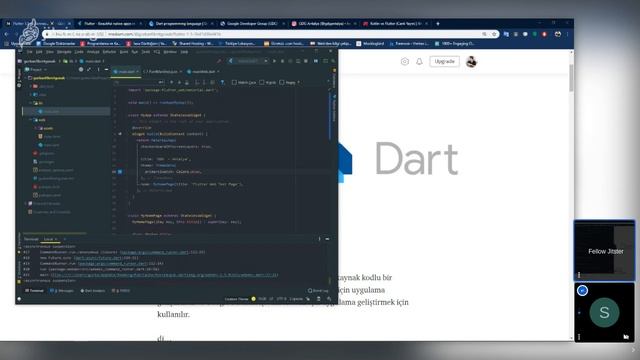
Task: Enable the Regex checkbox in the find bar
Action: (x=282, y=82)
